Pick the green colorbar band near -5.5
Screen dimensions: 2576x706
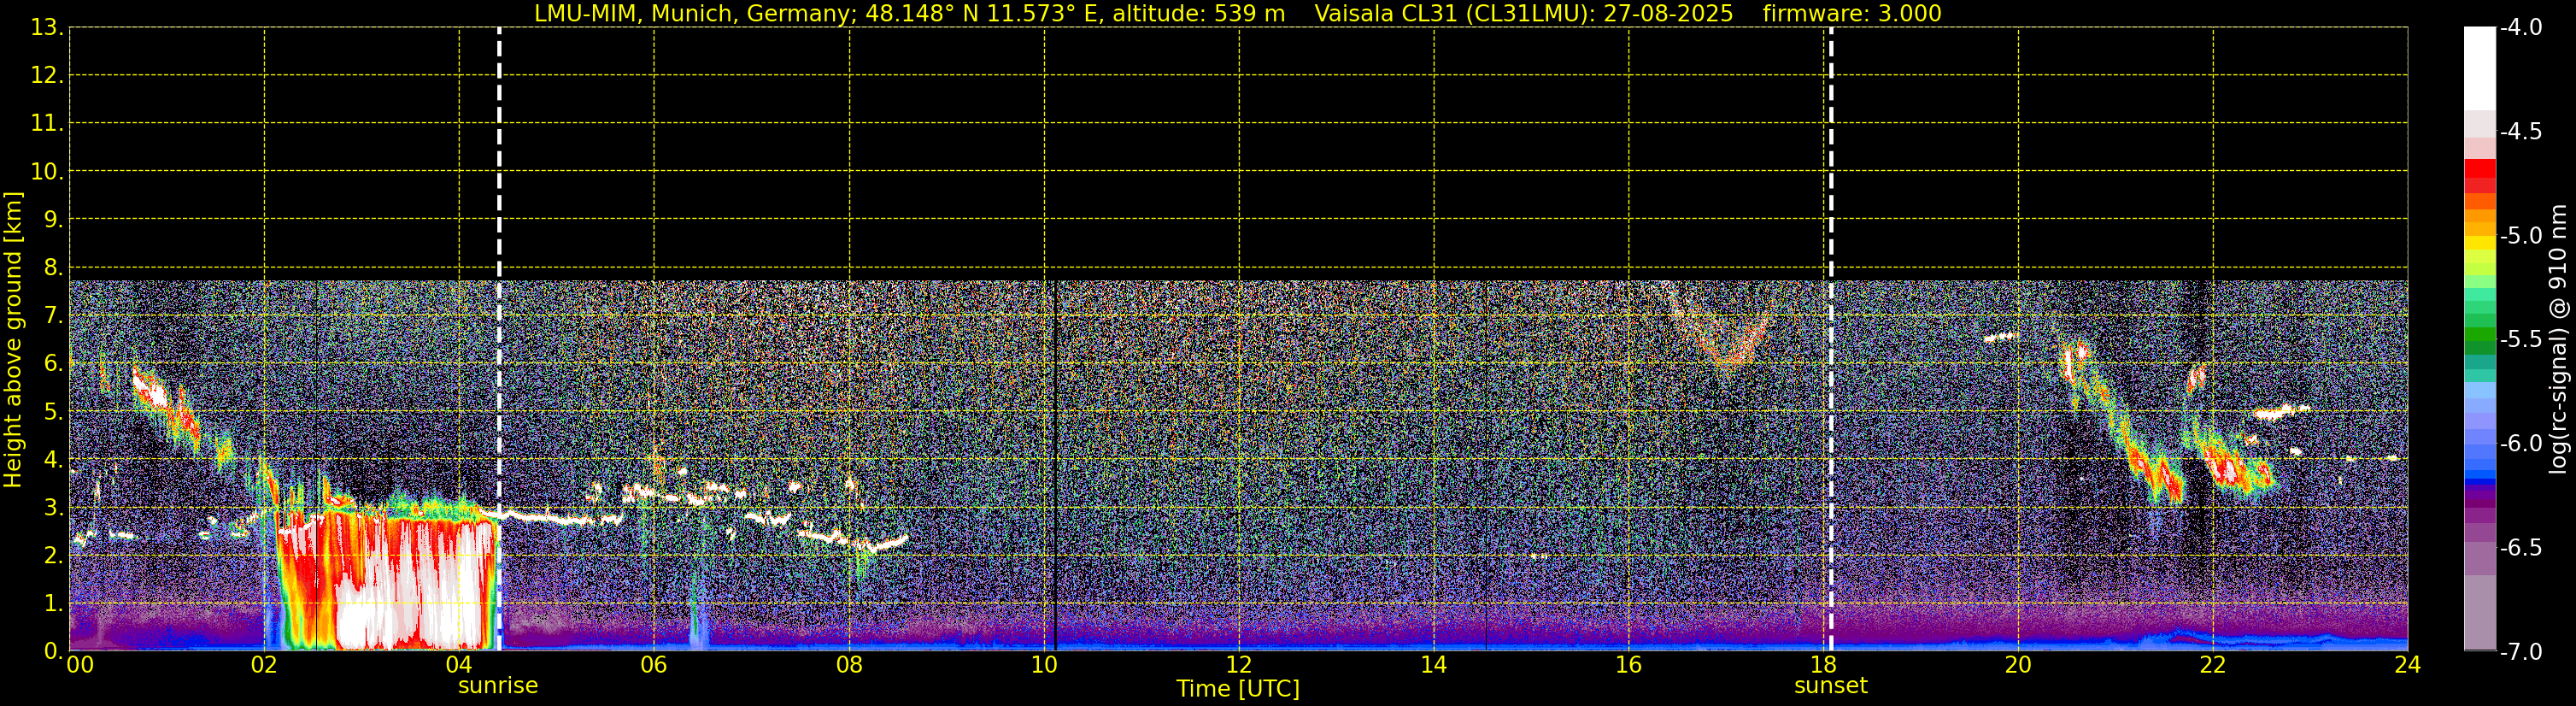pyautogui.click(x=2479, y=340)
